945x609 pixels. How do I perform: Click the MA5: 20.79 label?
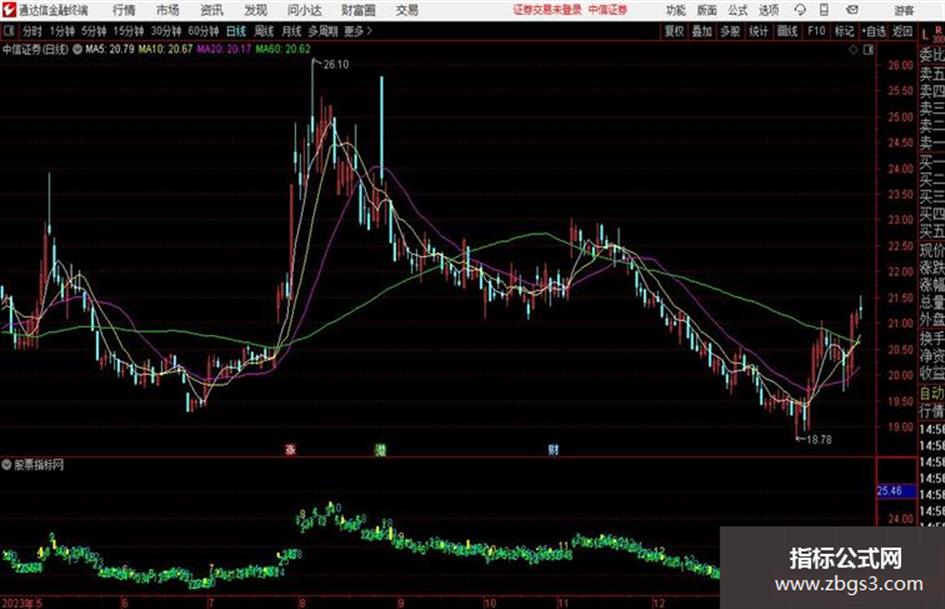(110, 49)
